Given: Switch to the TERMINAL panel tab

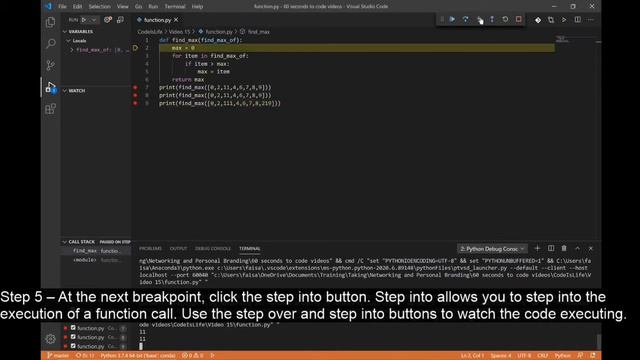Looking at the screenshot, I should (249, 249).
